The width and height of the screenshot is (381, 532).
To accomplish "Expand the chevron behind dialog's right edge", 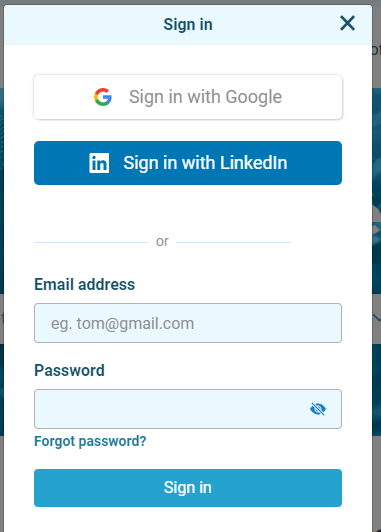I will pos(377,318).
